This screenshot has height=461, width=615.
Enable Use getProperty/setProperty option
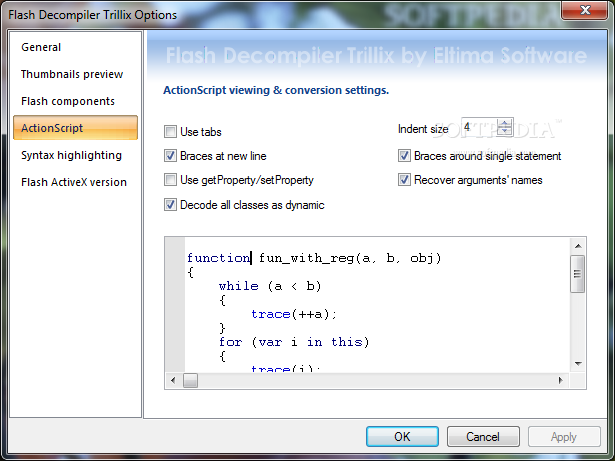(x=170, y=180)
